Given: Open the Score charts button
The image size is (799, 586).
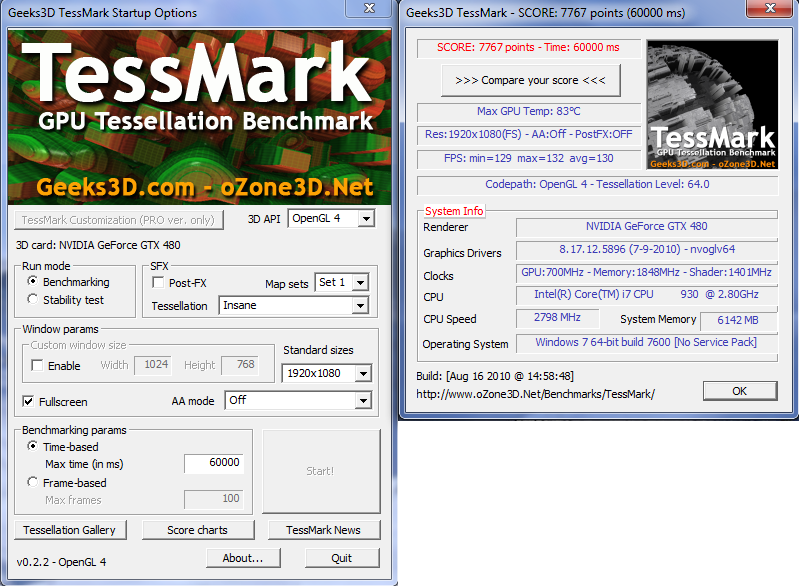Looking at the screenshot, I should tap(198, 530).
